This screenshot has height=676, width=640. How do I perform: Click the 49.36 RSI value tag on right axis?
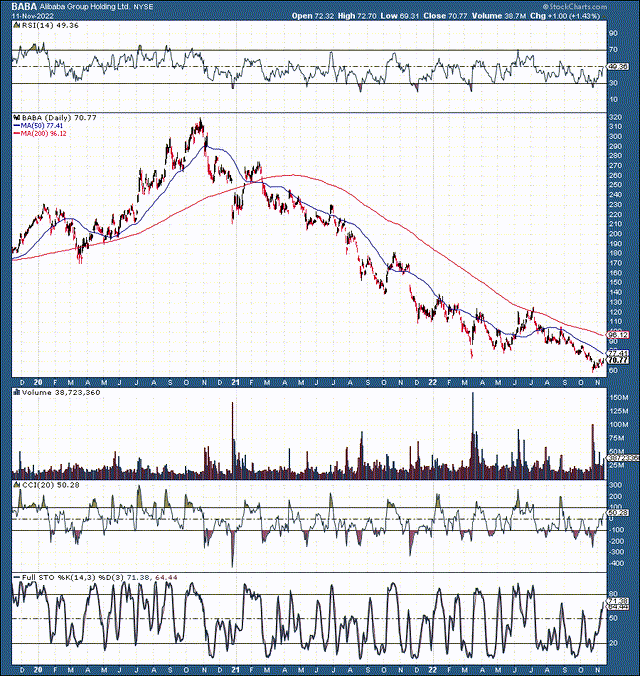click(x=618, y=67)
